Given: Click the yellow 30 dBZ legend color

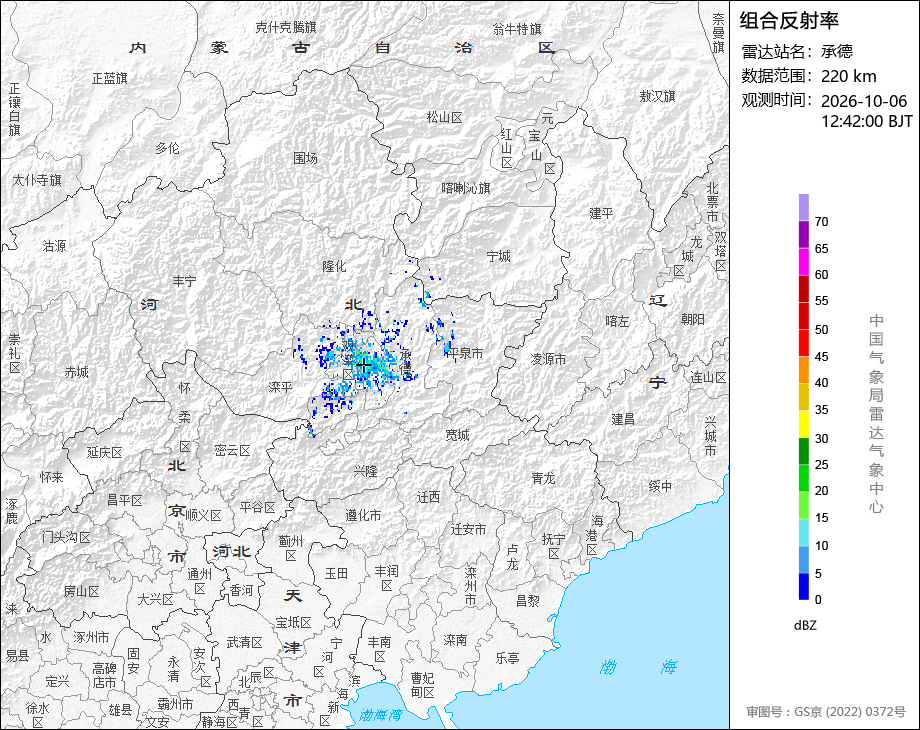Looking at the screenshot, I should [x=803, y=424].
